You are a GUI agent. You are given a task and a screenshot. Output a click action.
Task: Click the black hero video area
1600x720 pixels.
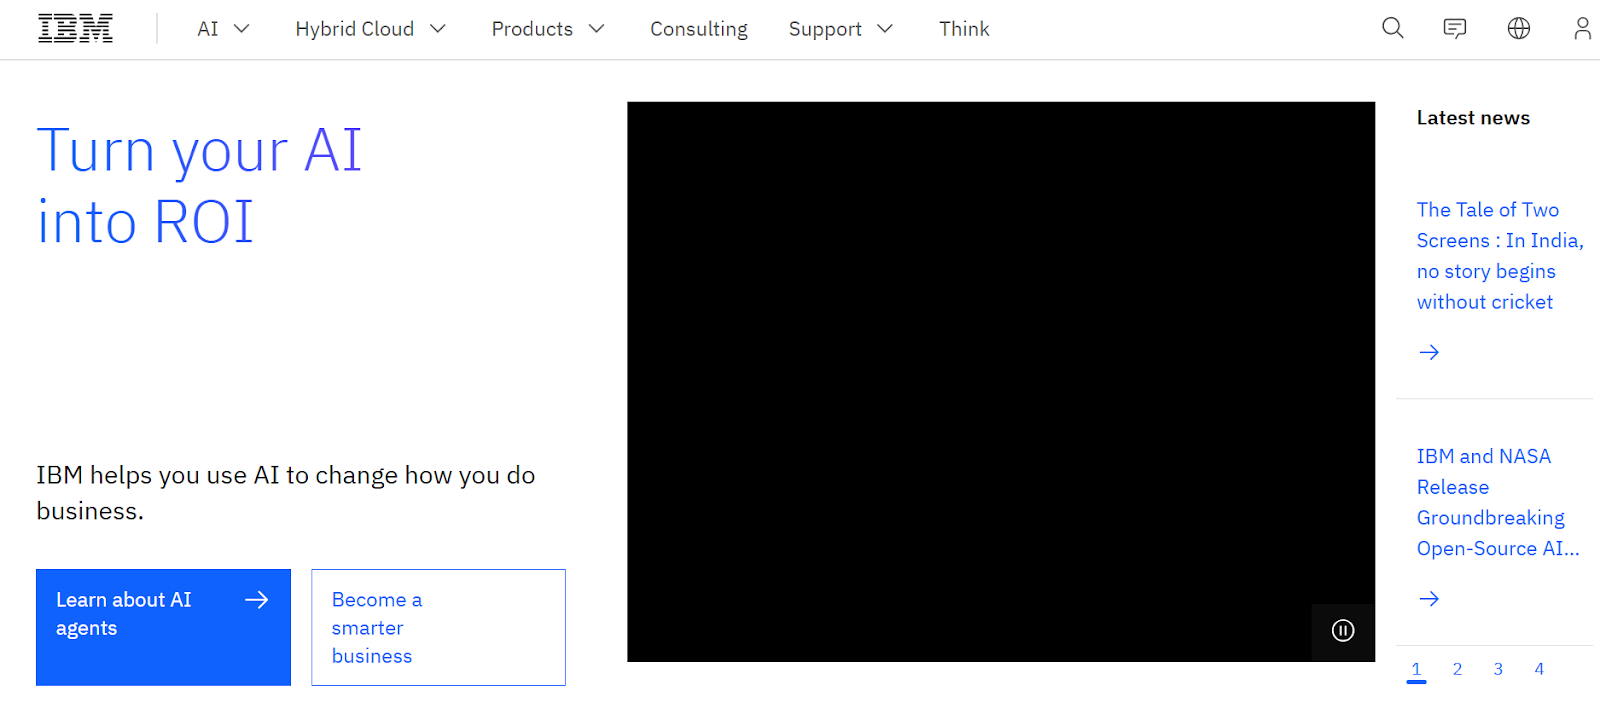pos(1000,380)
